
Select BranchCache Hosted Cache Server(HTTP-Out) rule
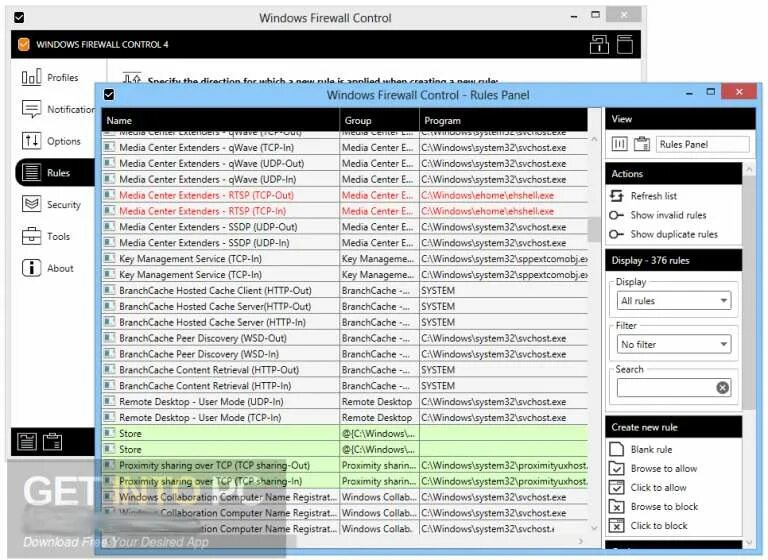[x=345, y=306]
